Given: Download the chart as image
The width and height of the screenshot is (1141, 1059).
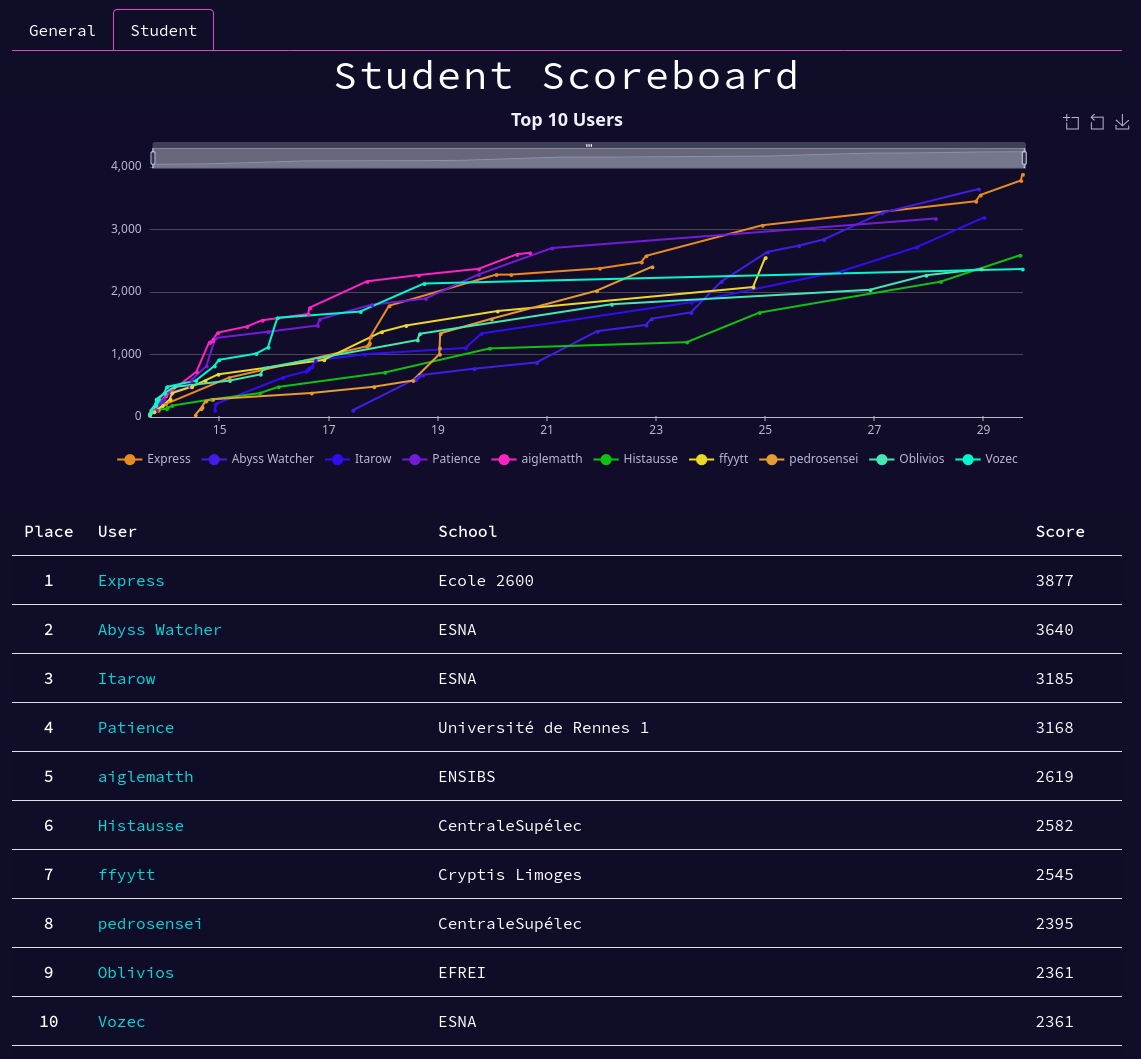Looking at the screenshot, I should coord(1122,122).
